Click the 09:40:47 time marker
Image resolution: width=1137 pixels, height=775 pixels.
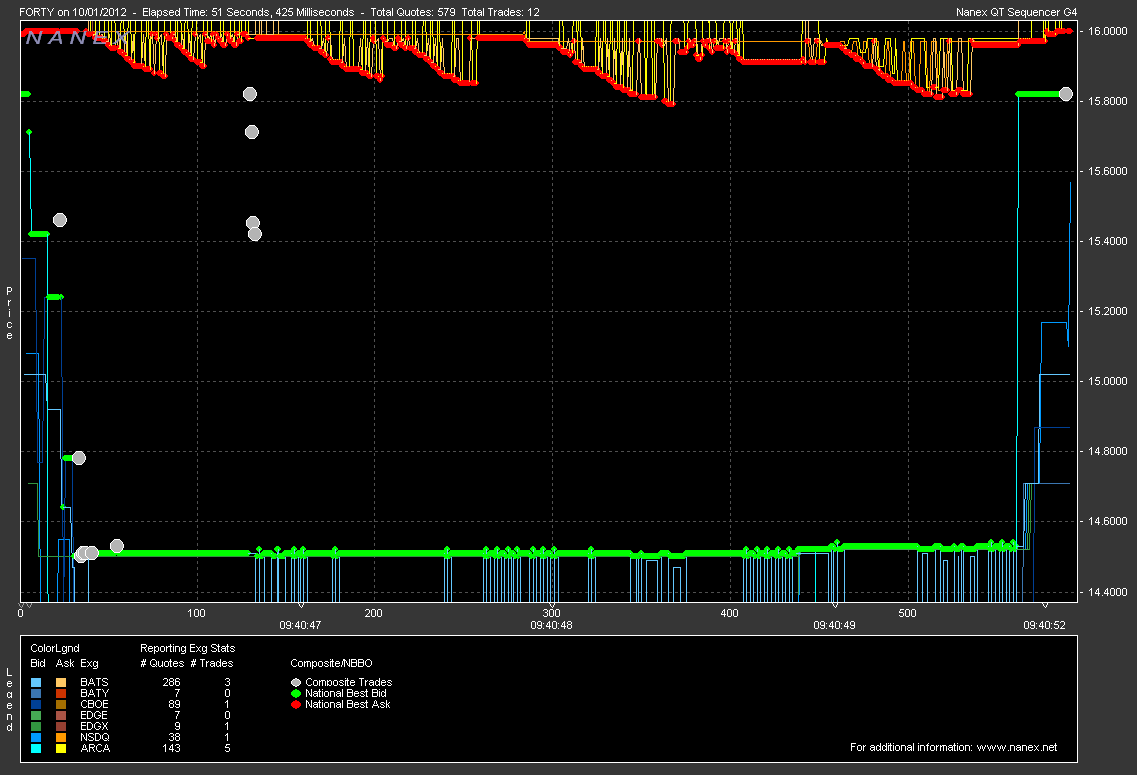[x=300, y=625]
